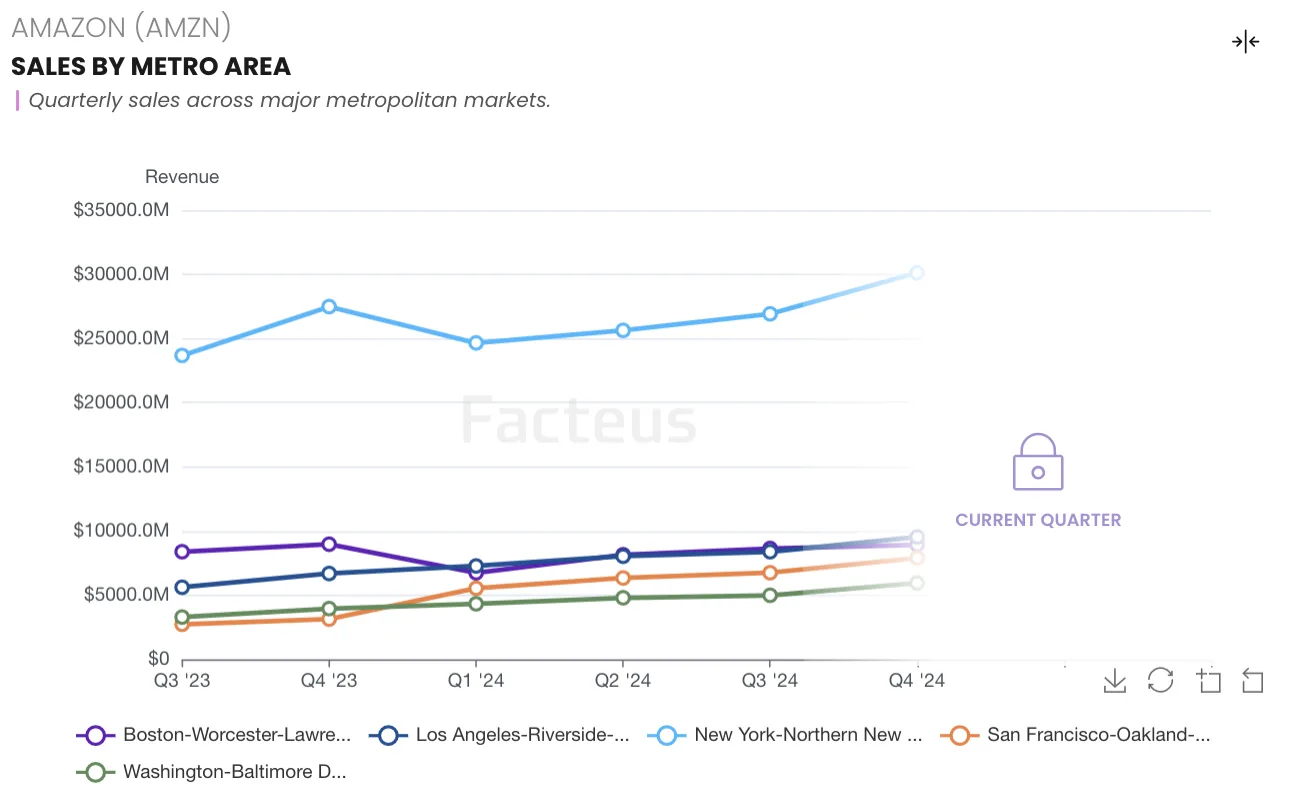This screenshot has width=1292, height=812.
Task: Click the lock icon above CURRENT QUARTER
Action: (1037, 461)
